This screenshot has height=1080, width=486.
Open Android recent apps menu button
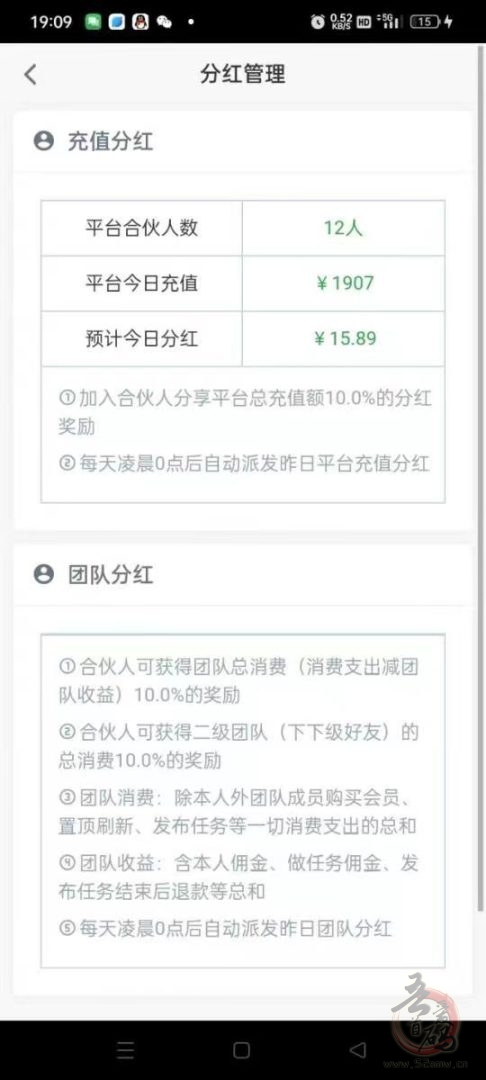[x=125, y=1050]
